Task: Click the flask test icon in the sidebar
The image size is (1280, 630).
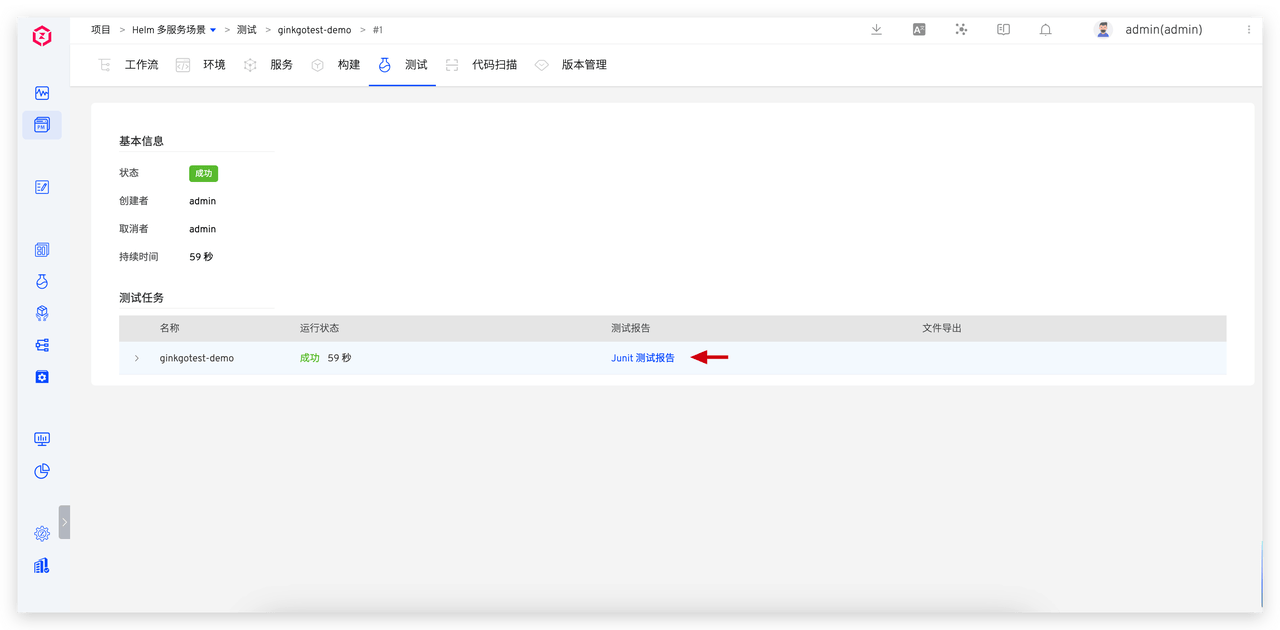Action: click(x=42, y=282)
